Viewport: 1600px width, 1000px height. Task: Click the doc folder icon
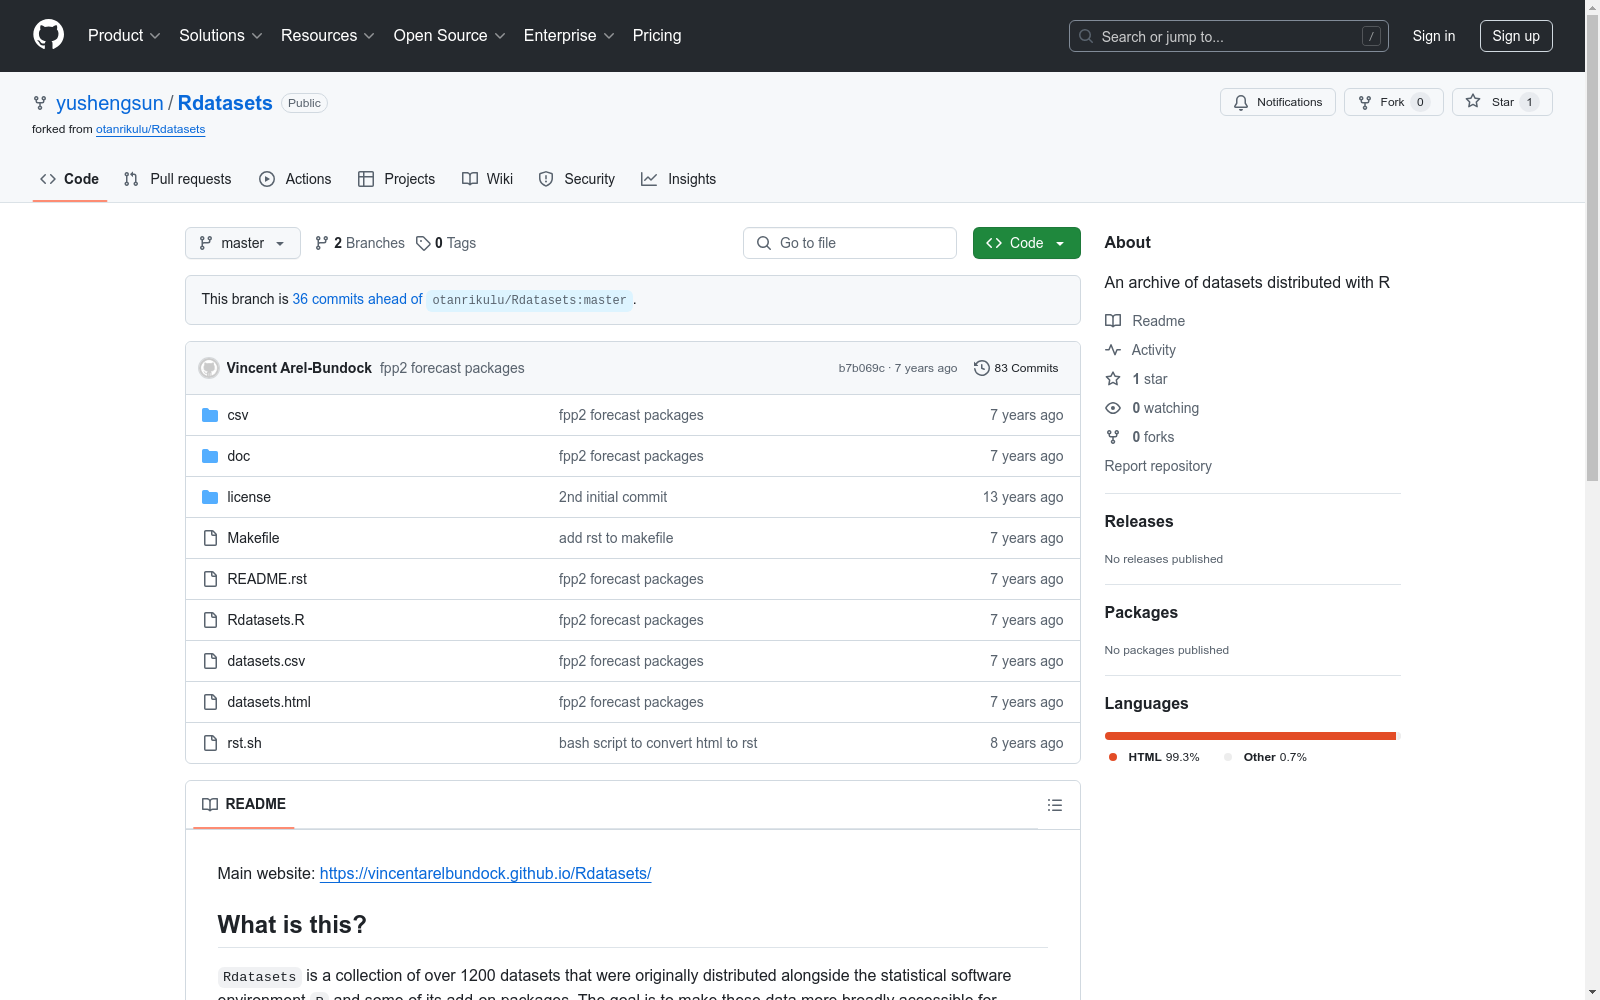[210, 456]
